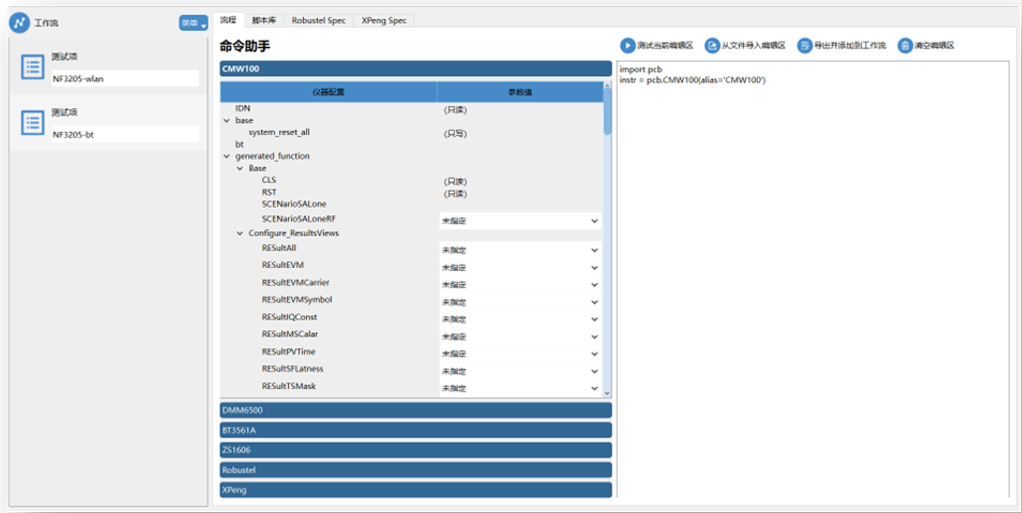This screenshot has height=513, width=1022.
Task: Collapse the Configure_ResultsViews node
Action: tap(240, 234)
